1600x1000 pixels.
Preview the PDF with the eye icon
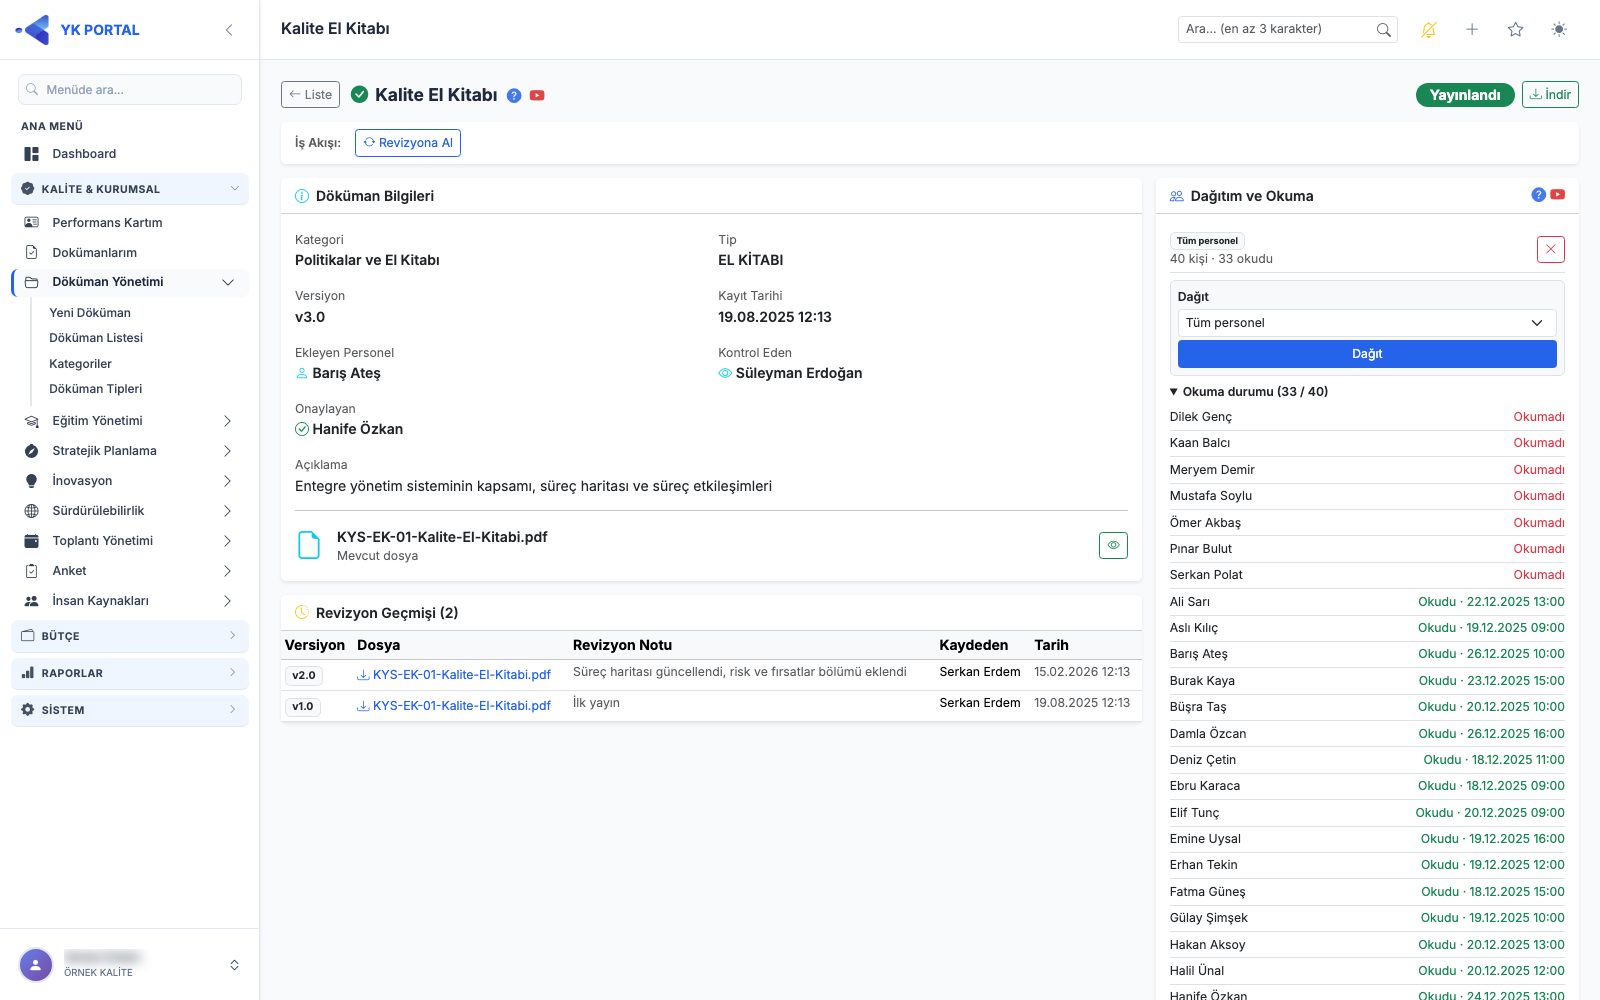pyautogui.click(x=1113, y=545)
